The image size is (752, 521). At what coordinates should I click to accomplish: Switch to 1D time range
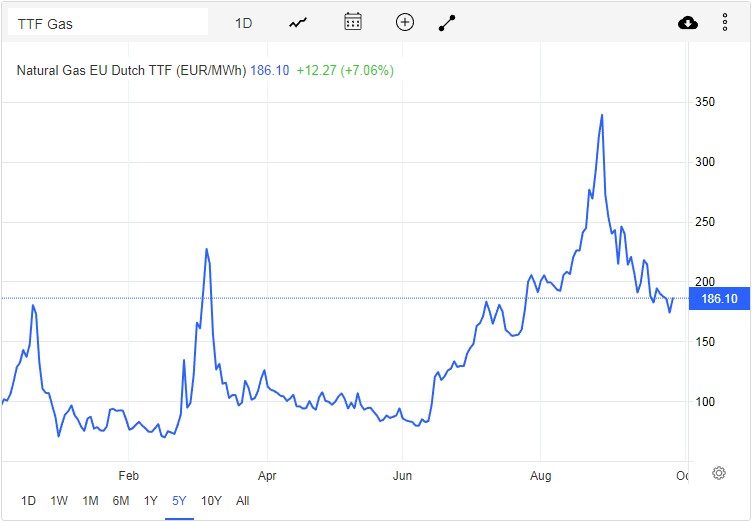(x=28, y=501)
